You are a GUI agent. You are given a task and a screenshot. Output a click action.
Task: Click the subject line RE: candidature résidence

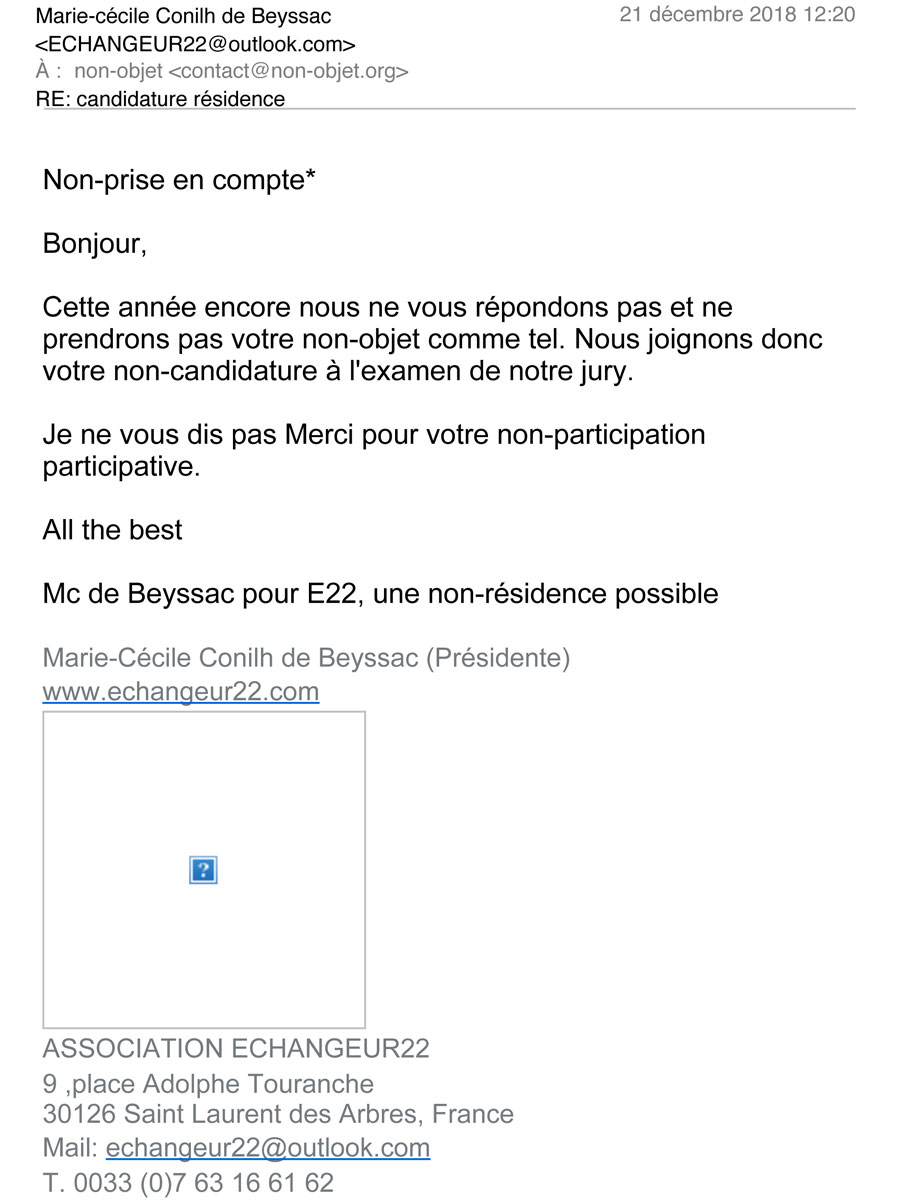(x=160, y=99)
